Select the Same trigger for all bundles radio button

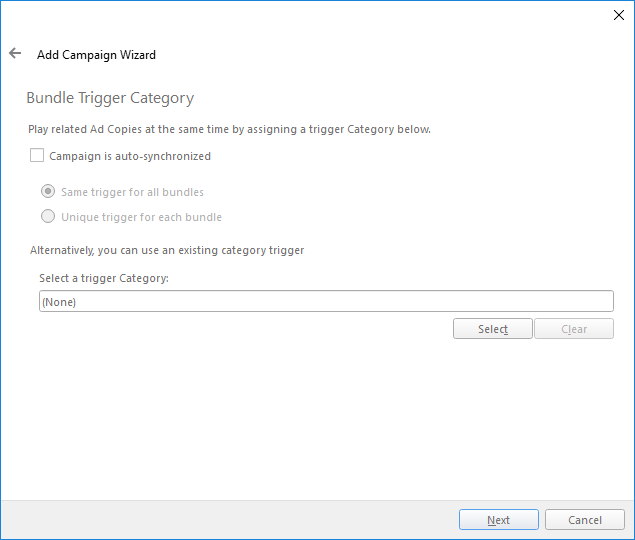click(x=48, y=191)
